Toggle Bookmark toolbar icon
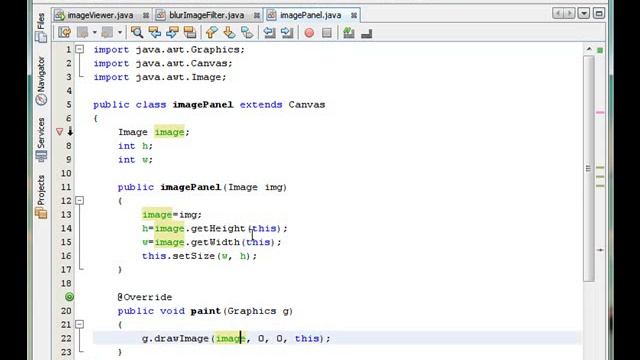Viewport: 640px width, 360px height. click(x=247, y=32)
